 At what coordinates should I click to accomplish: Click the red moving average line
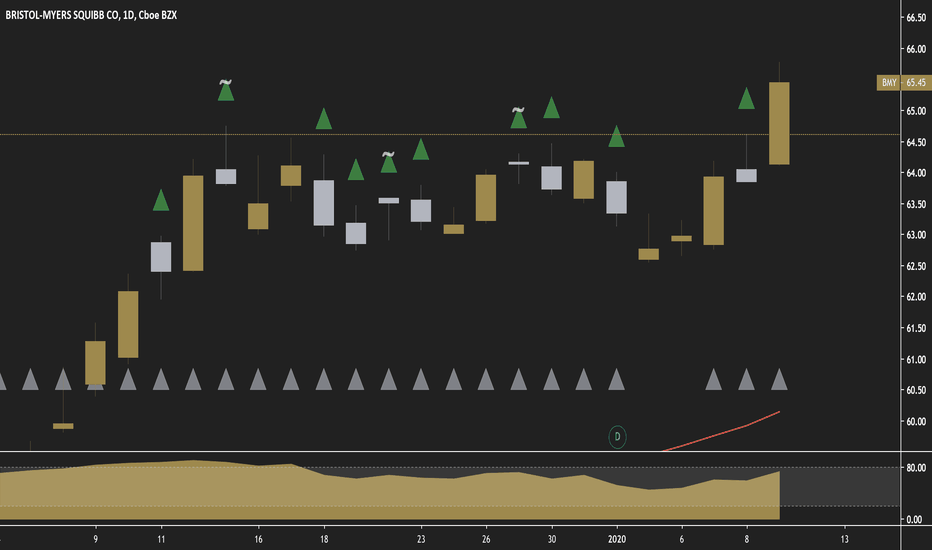point(722,432)
